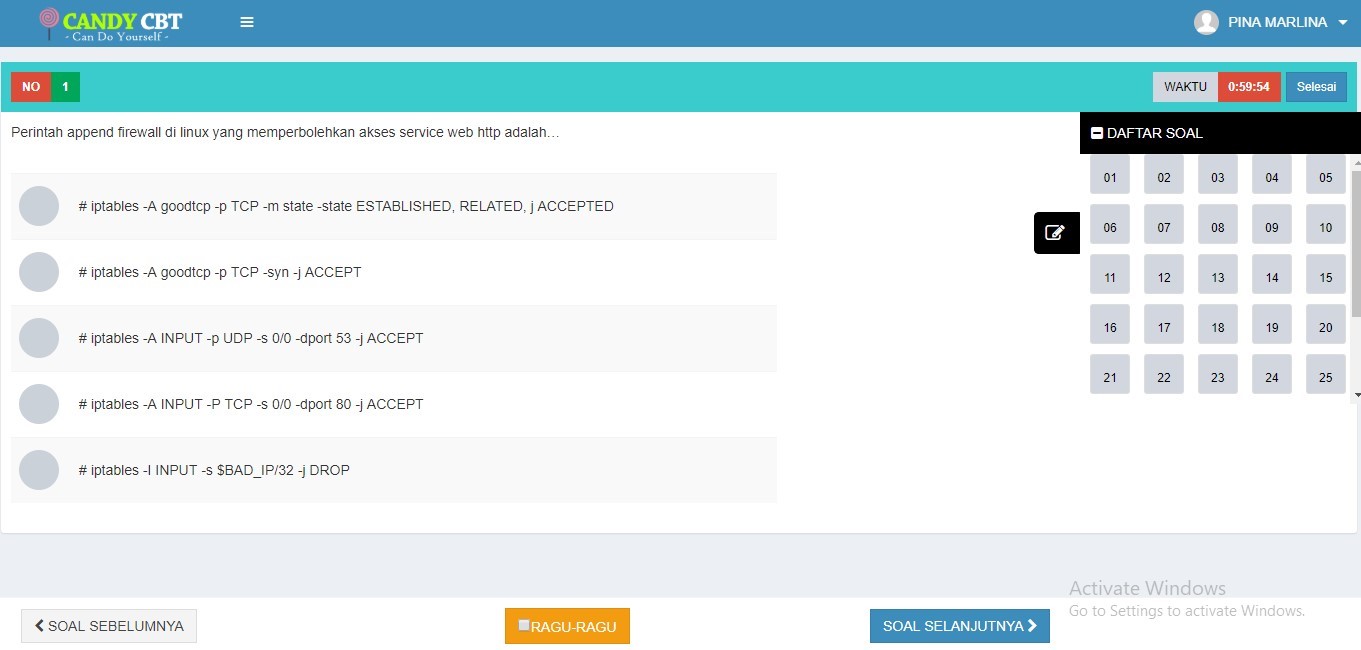Click the question list scrollbar
This screenshot has width=1361, height=650.
click(1356, 243)
